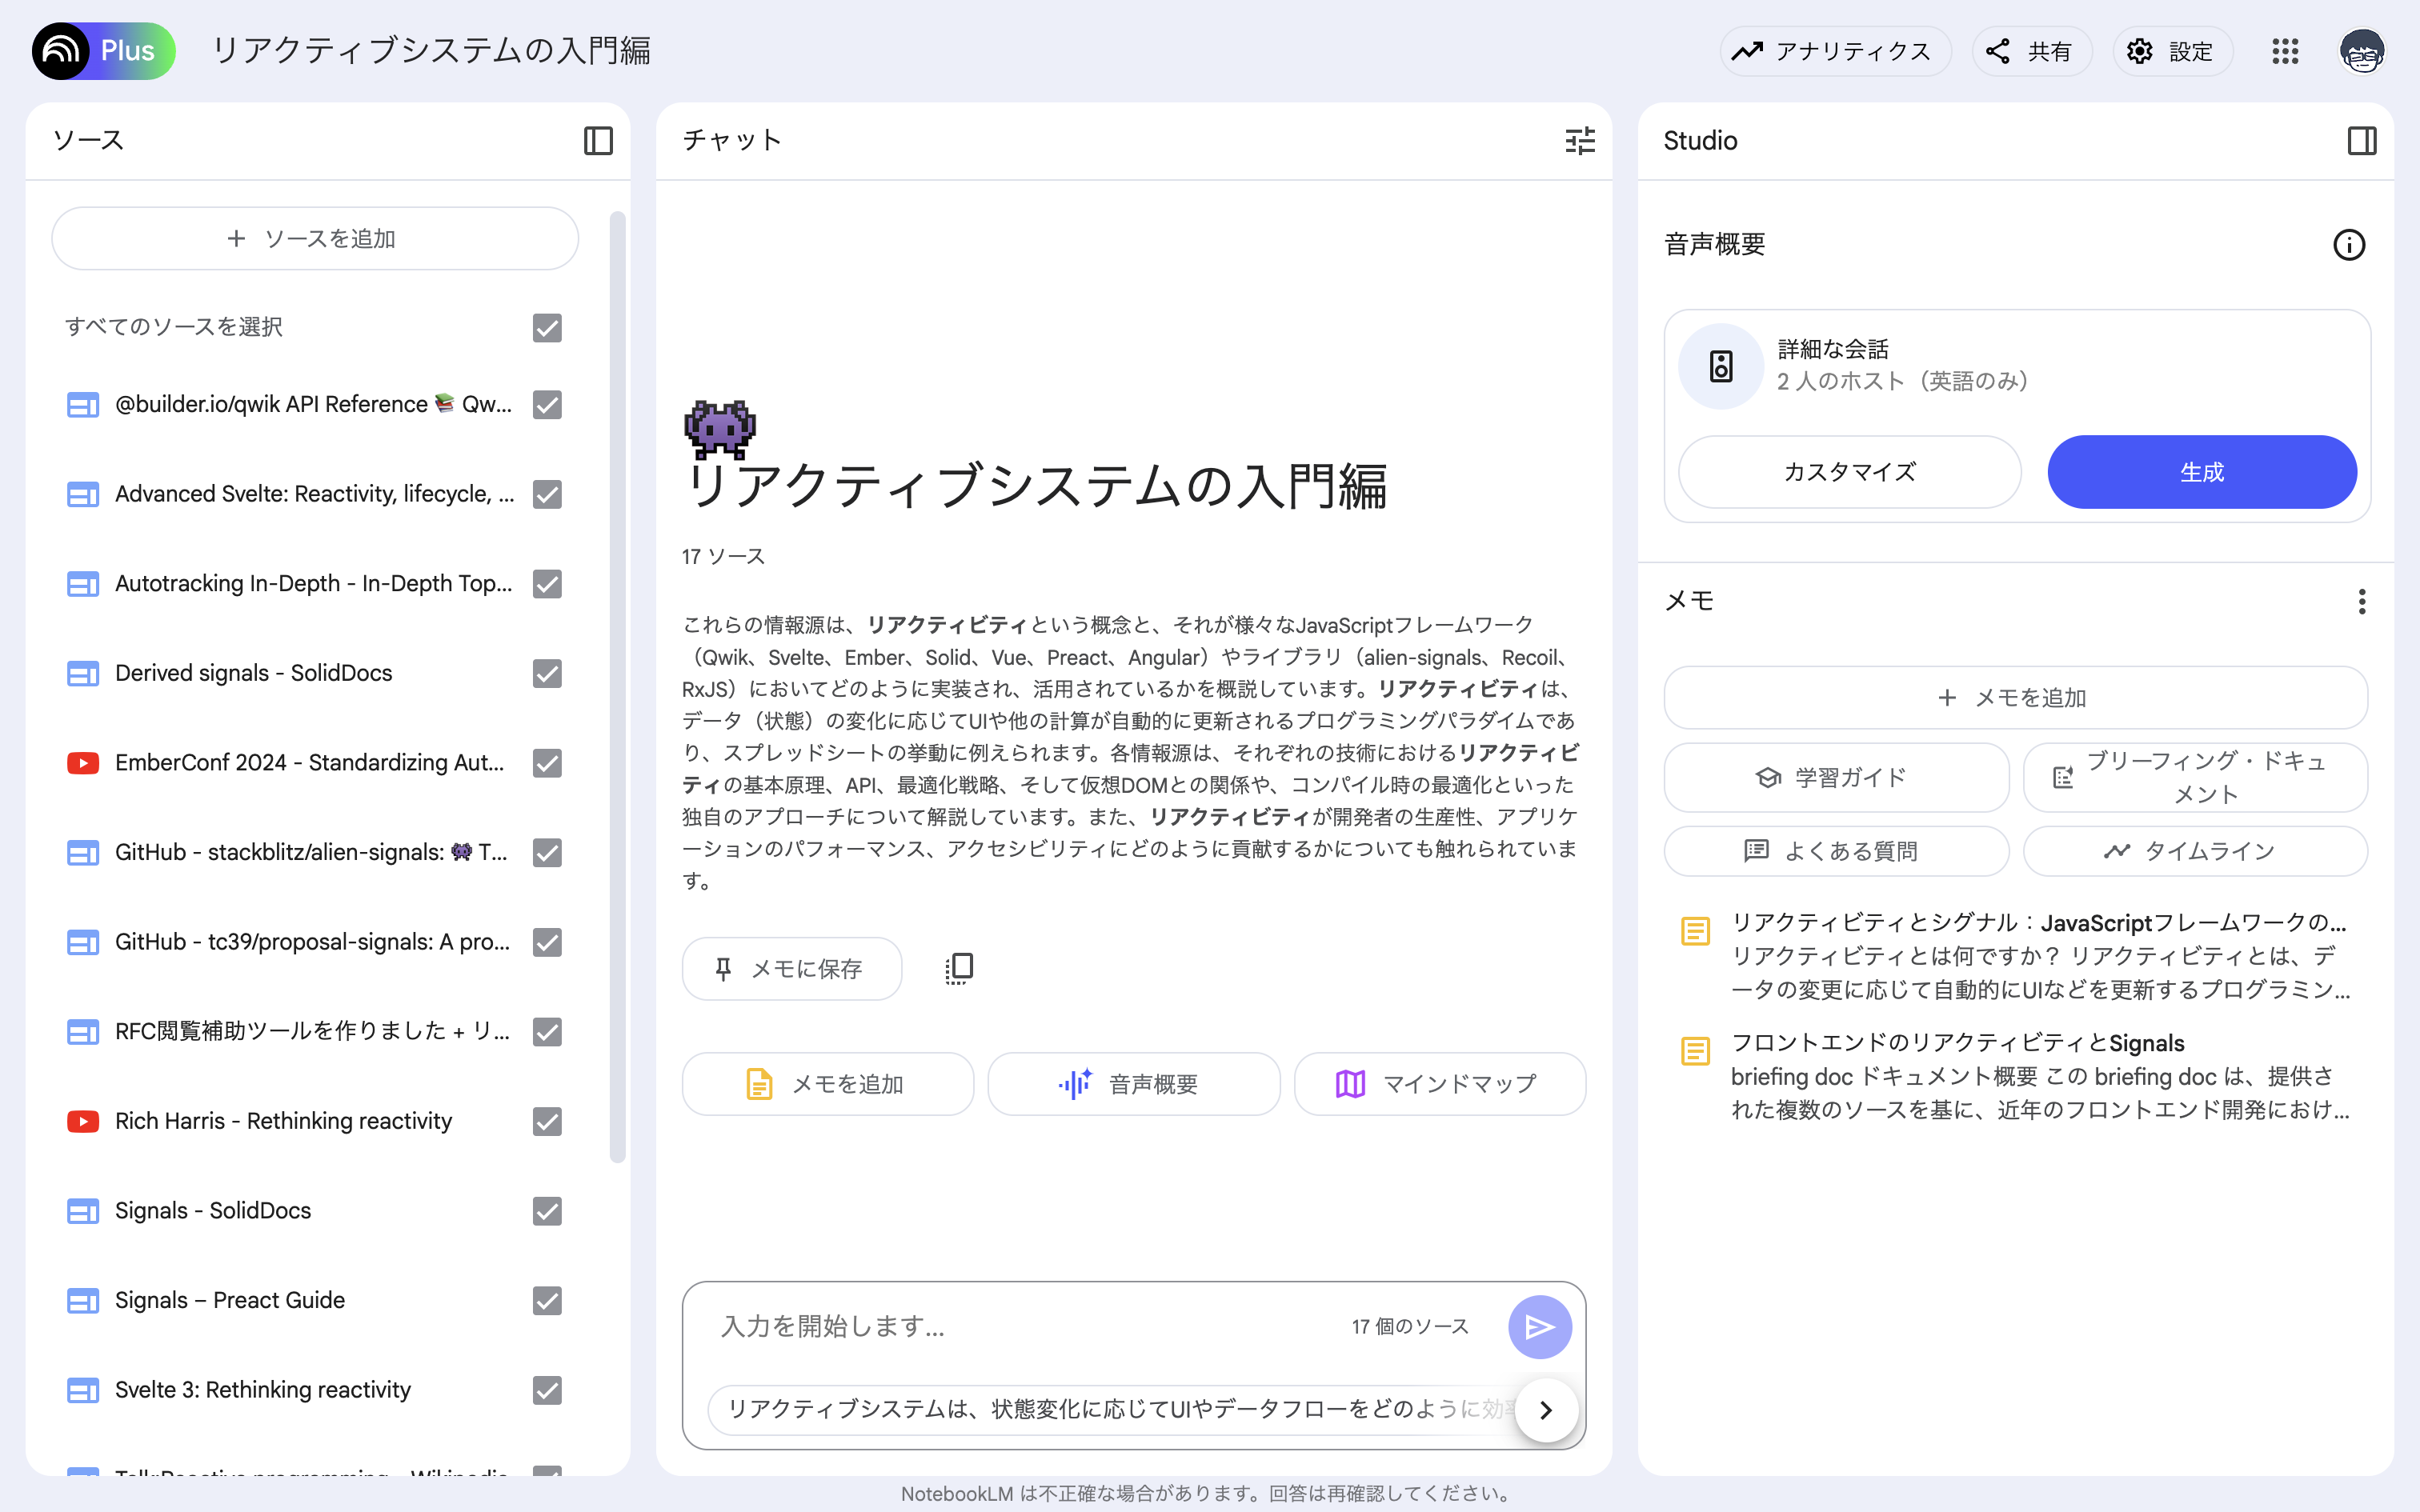Uncheck the Signals – Preact Guide source
Image resolution: width=2420 pixels, height=1512 pixels.
[547, 1300]
